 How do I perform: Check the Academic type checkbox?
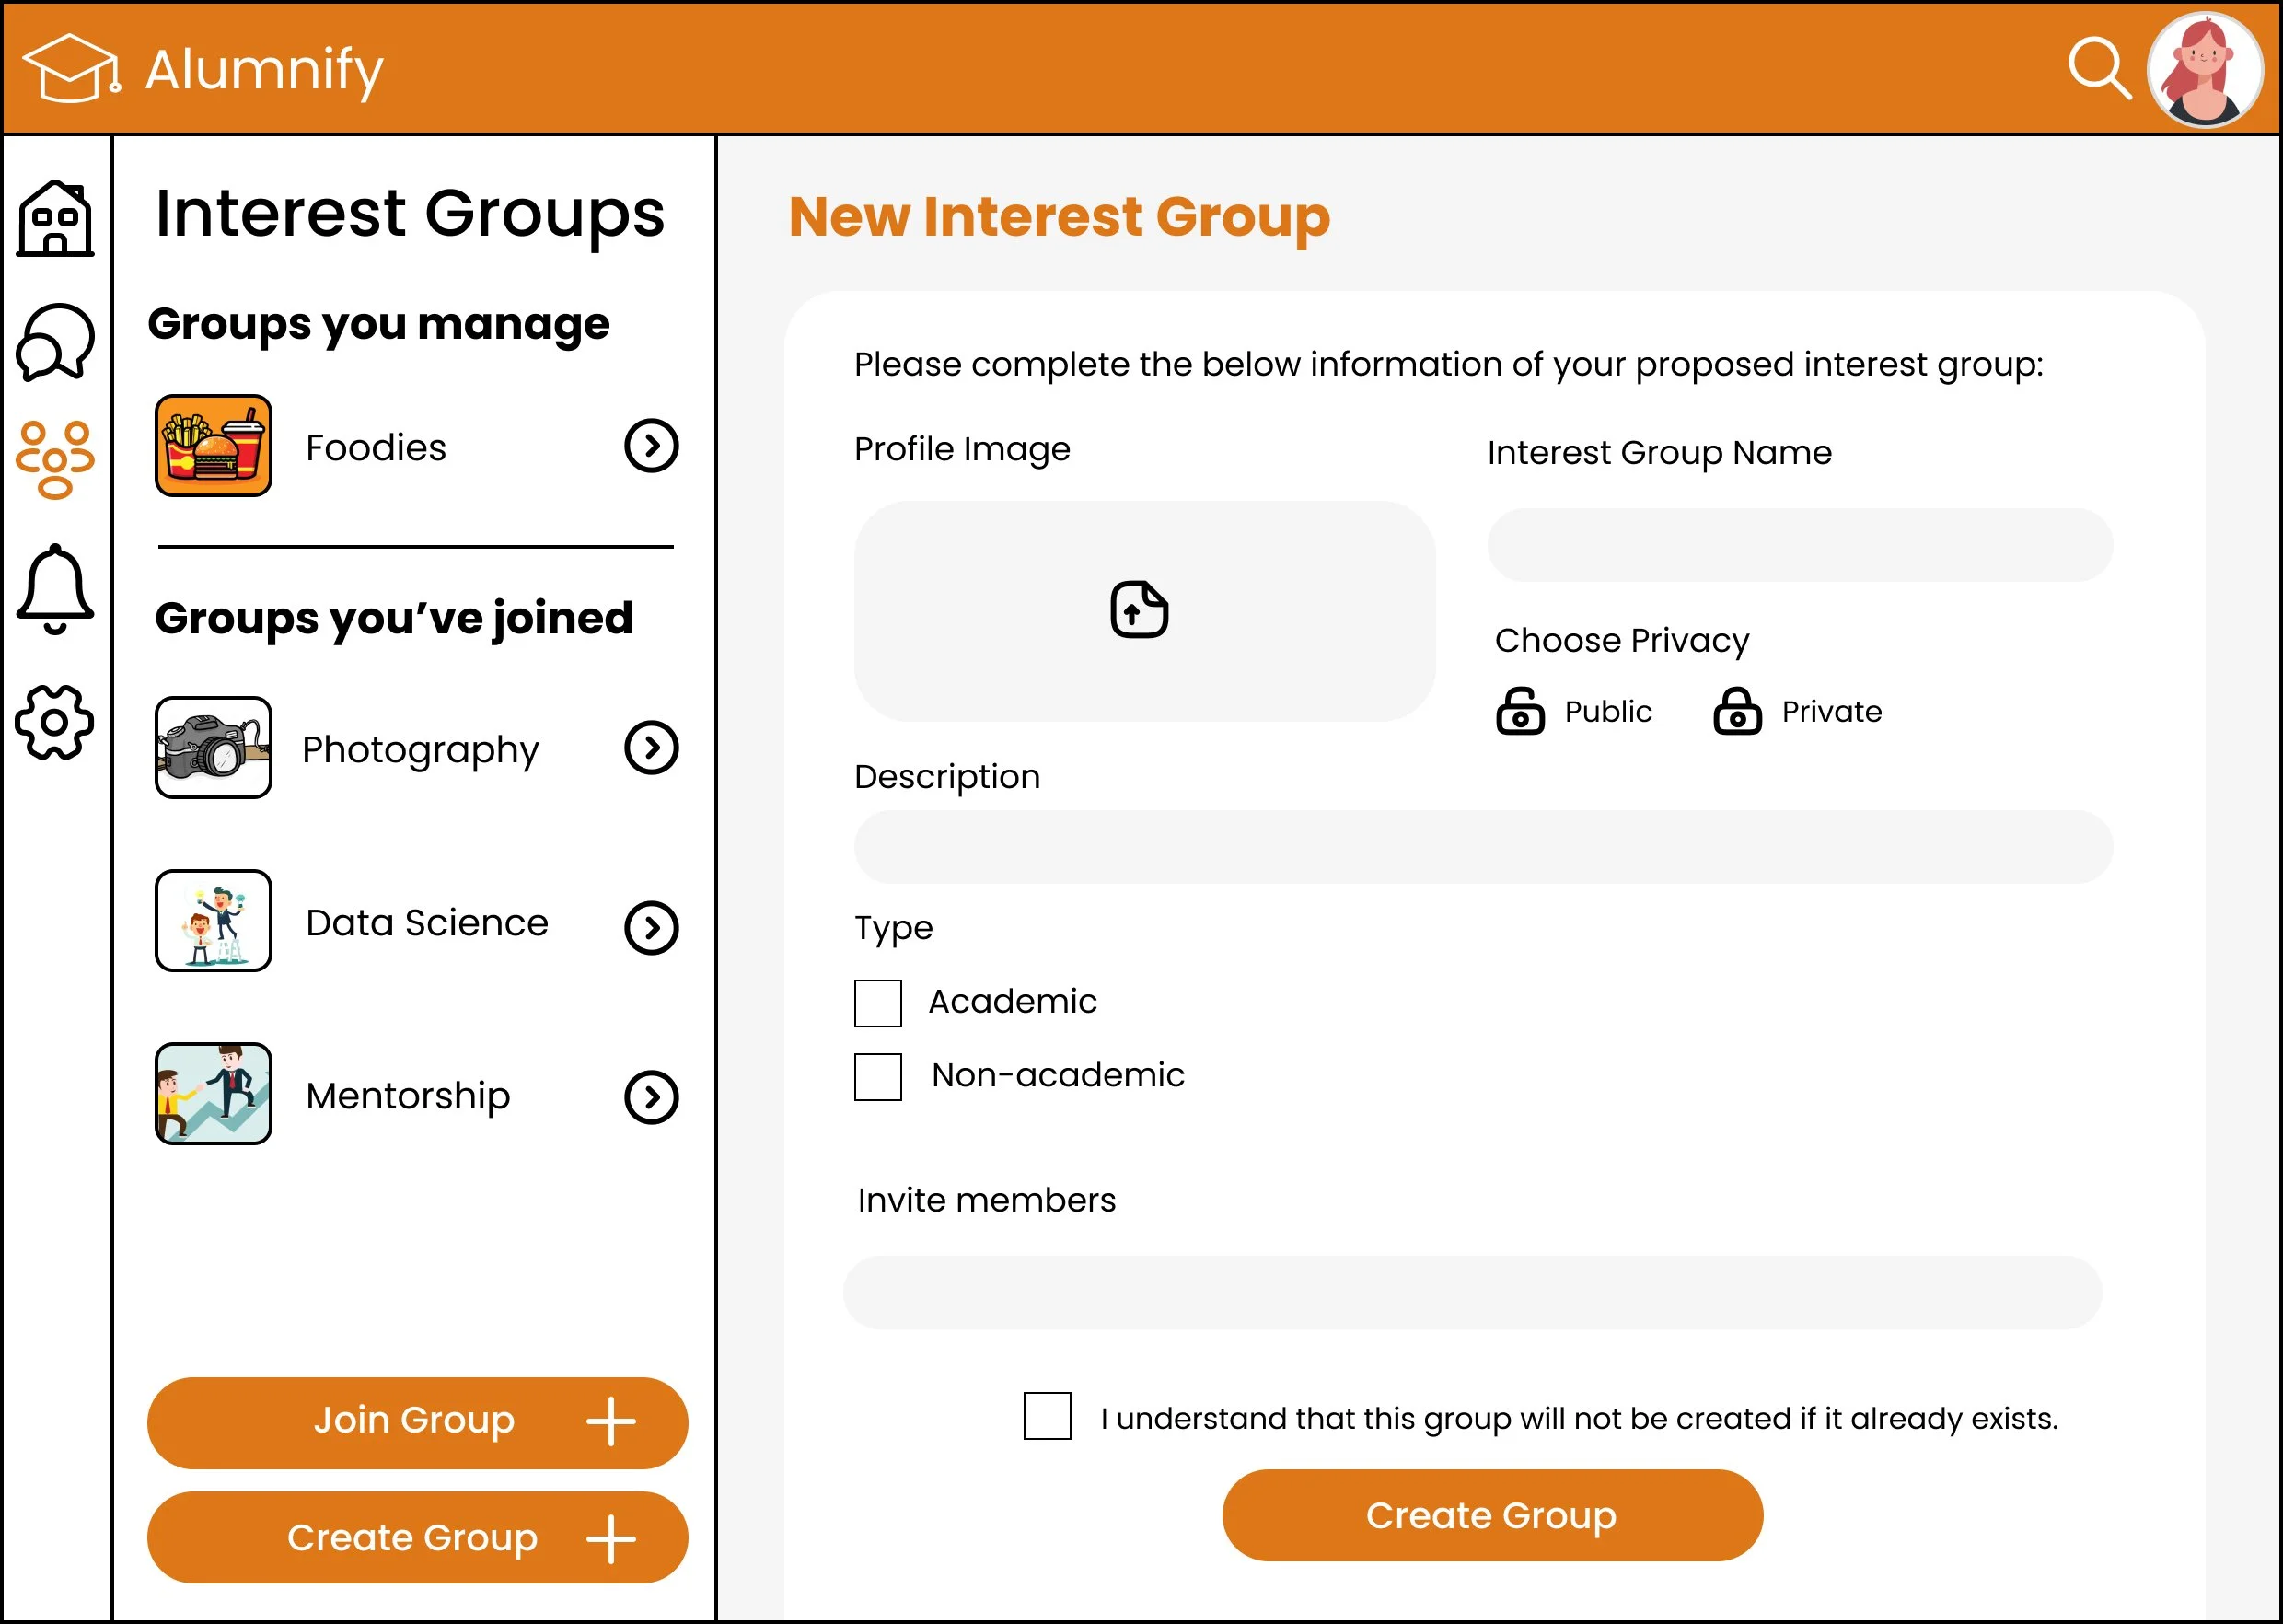click(x=877, y=1003)
